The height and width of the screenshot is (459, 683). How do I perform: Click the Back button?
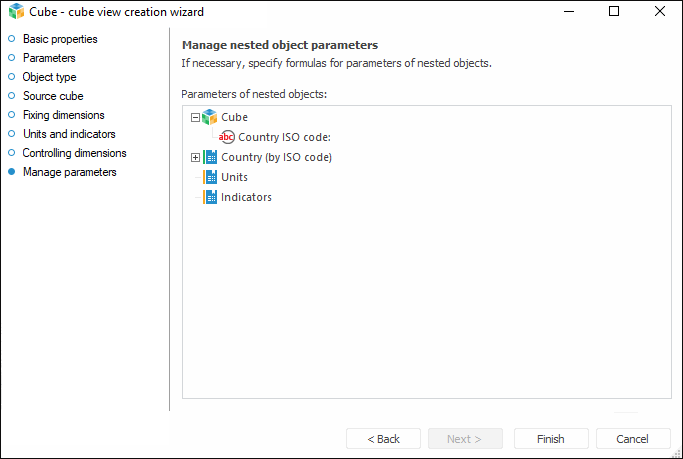point(383,439)
